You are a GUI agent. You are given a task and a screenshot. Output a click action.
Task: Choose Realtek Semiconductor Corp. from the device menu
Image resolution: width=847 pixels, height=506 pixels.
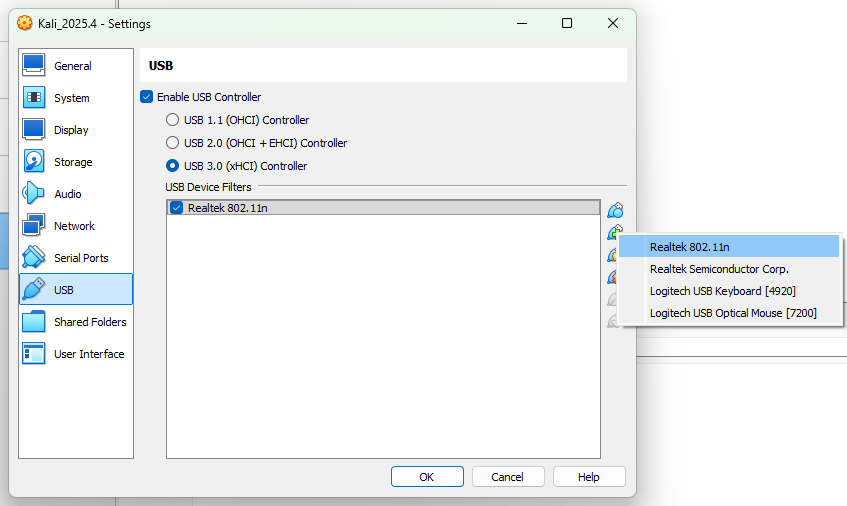tap(719, 269)
